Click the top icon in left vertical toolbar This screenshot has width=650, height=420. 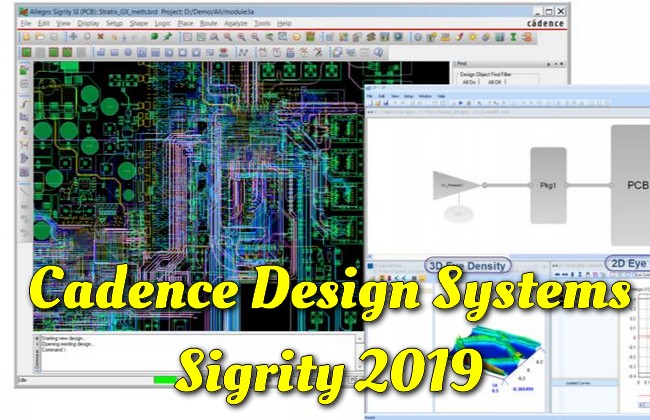(24, 70)
